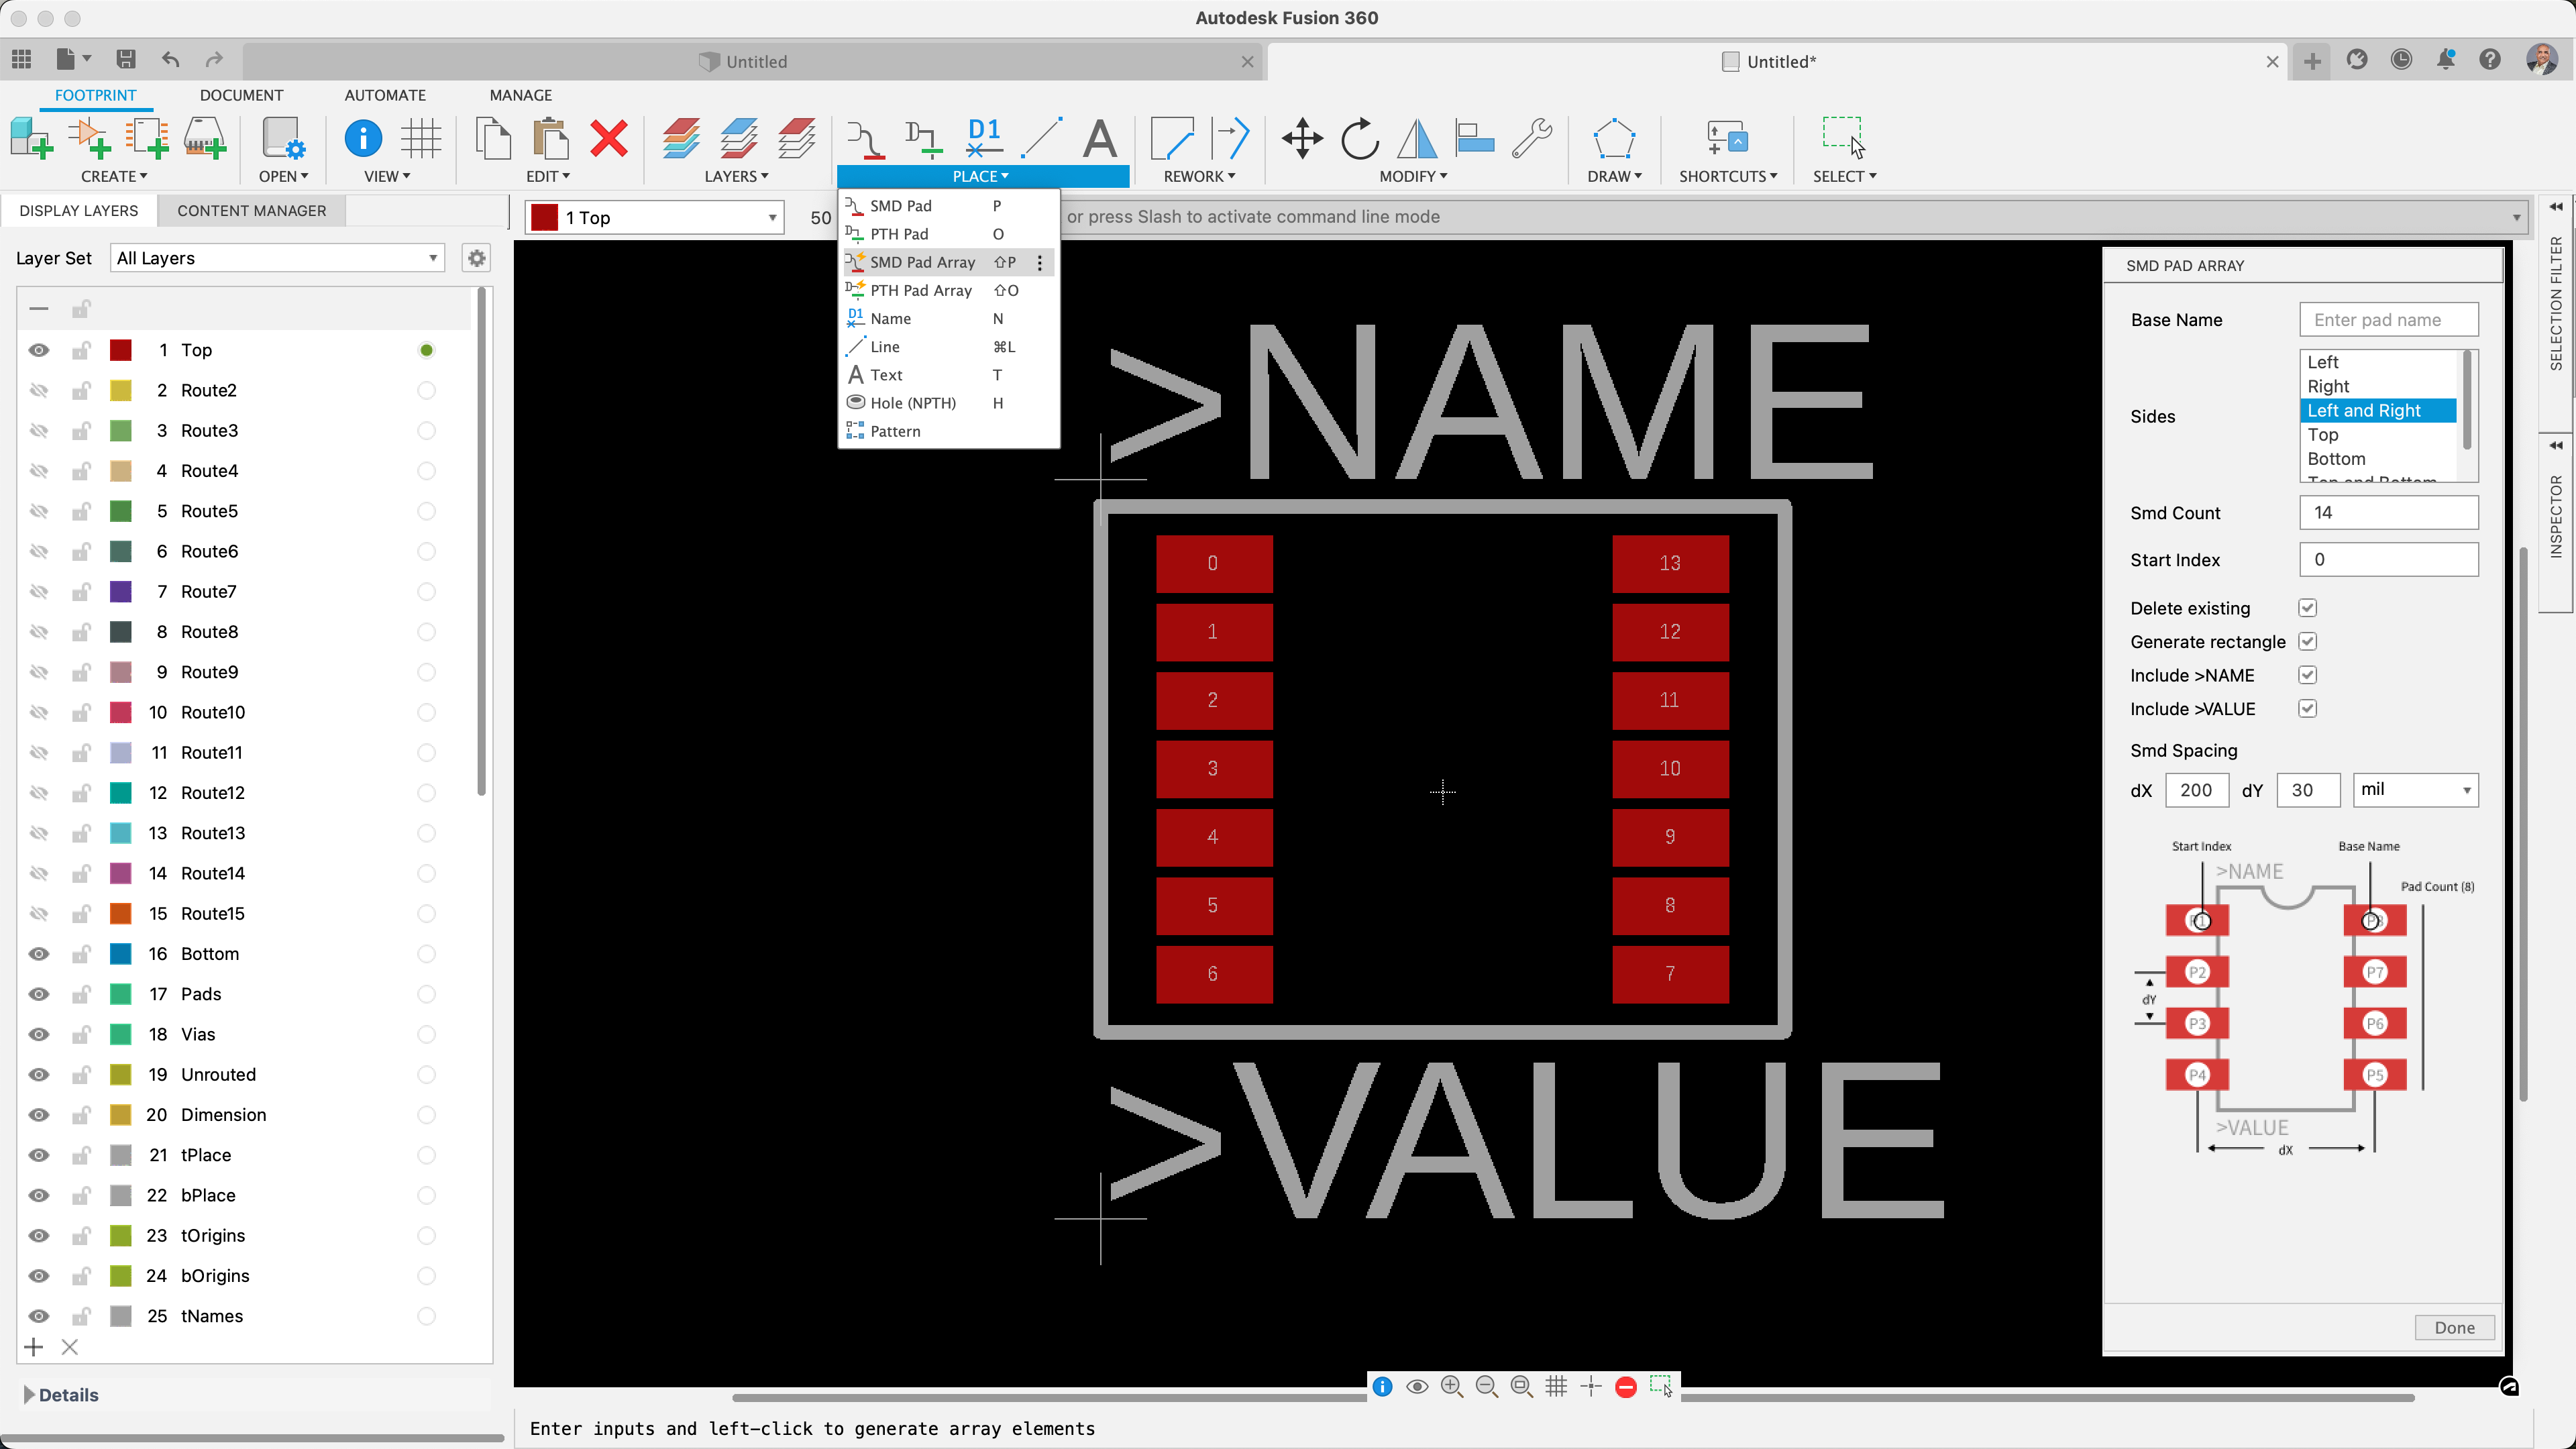Click the red Stop command icon at bottom
This screenshot has height=1449, width=2576.
pos(1625,1387)
